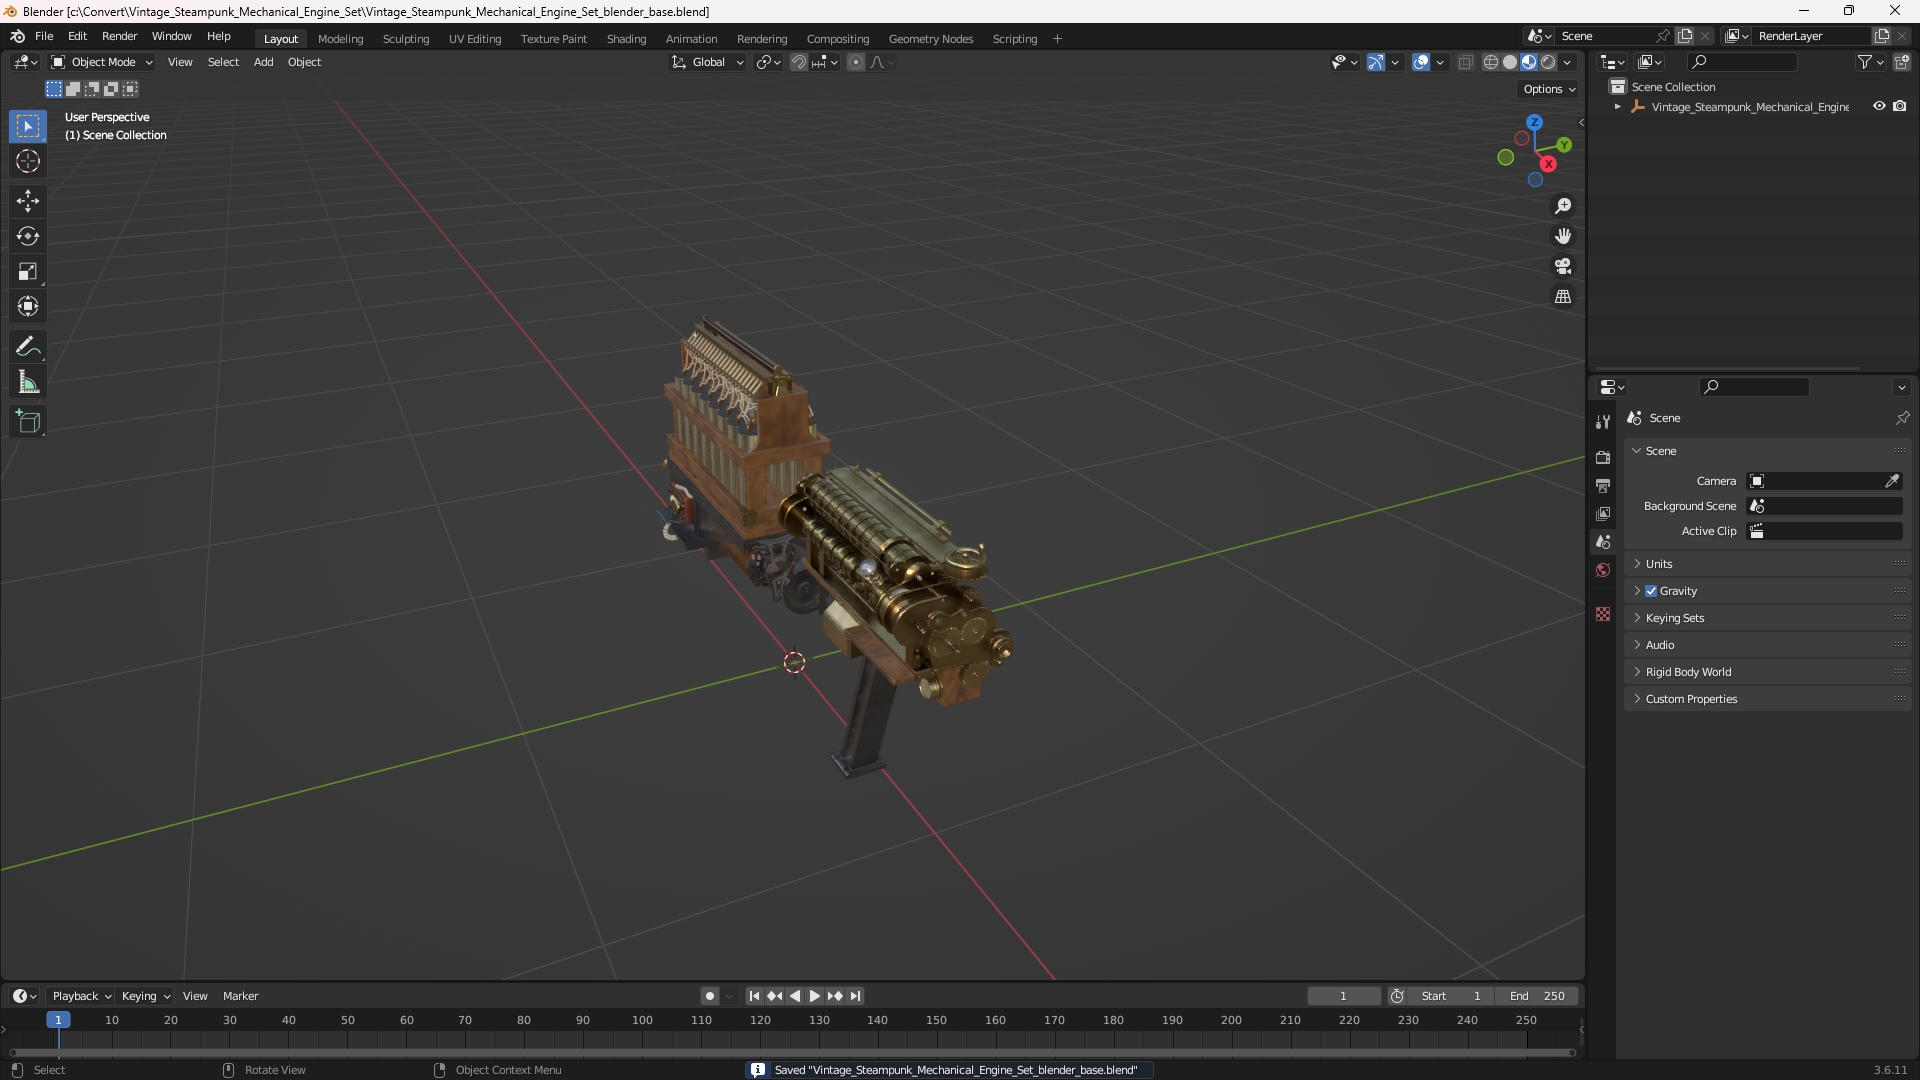Create a new scene copy icon
Viewport: 1920px width, 1080px height.
click(1685, 36)
